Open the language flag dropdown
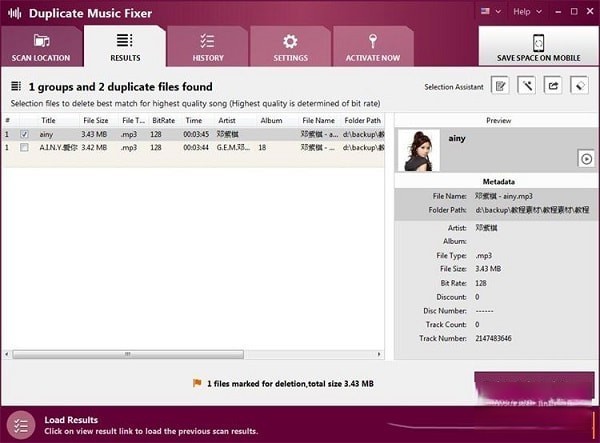This screenshot has width=600, height=443. [491, 11]
